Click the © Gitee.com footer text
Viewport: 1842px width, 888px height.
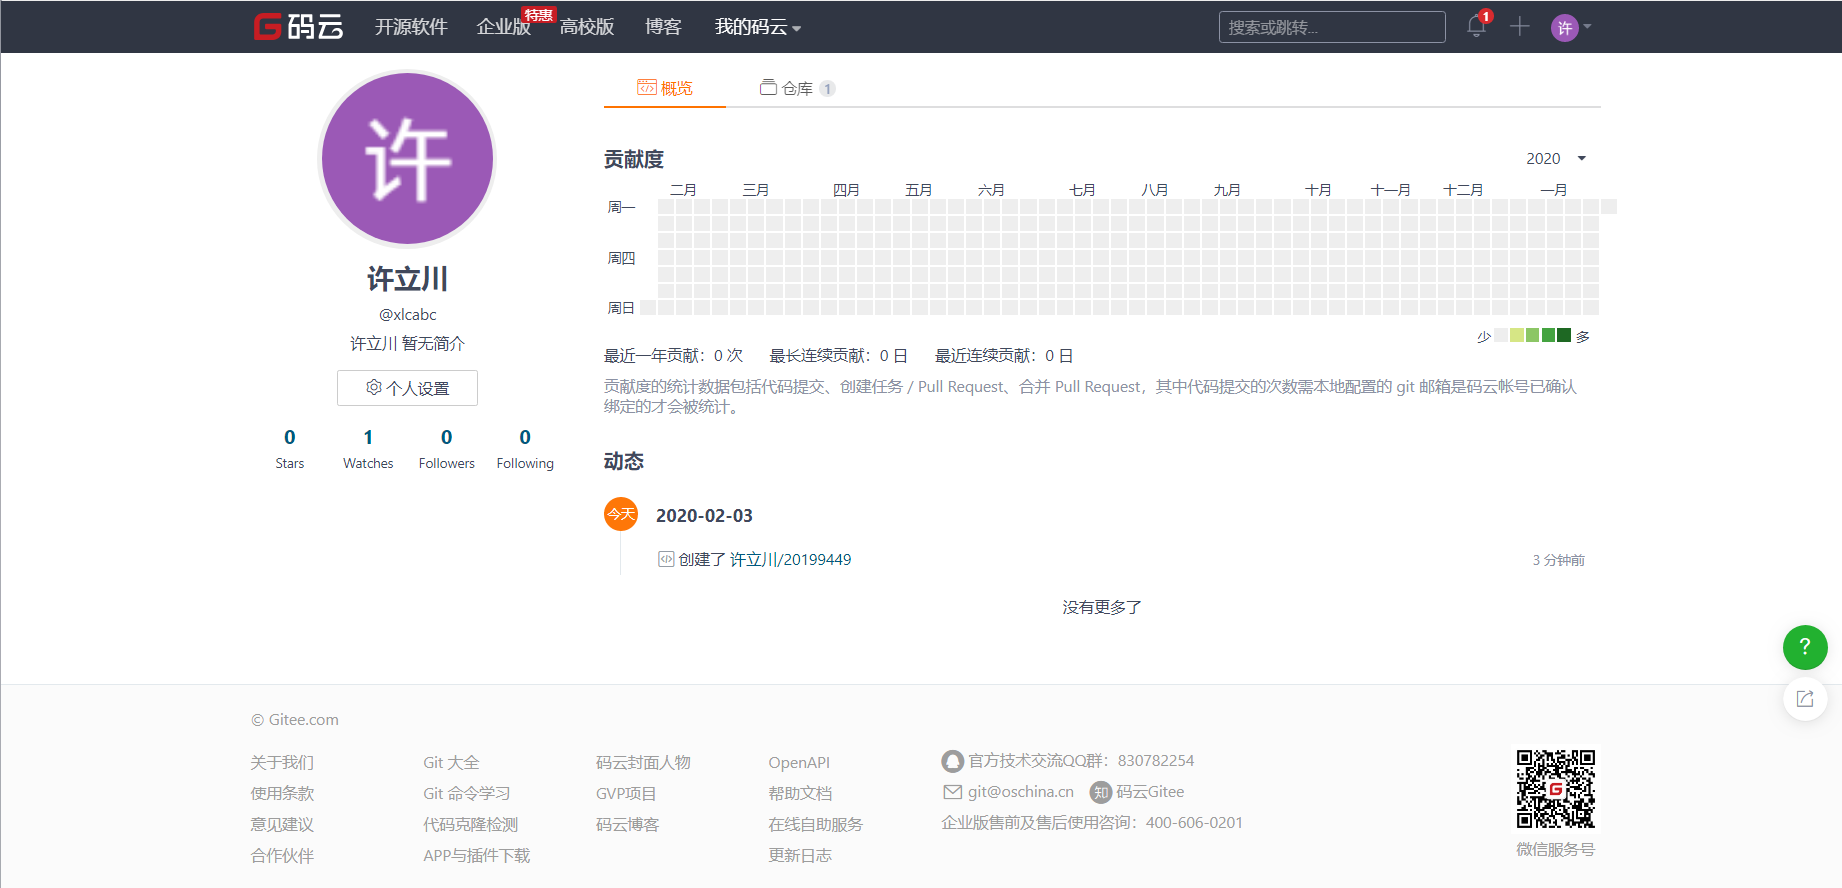tap(295, 720)
